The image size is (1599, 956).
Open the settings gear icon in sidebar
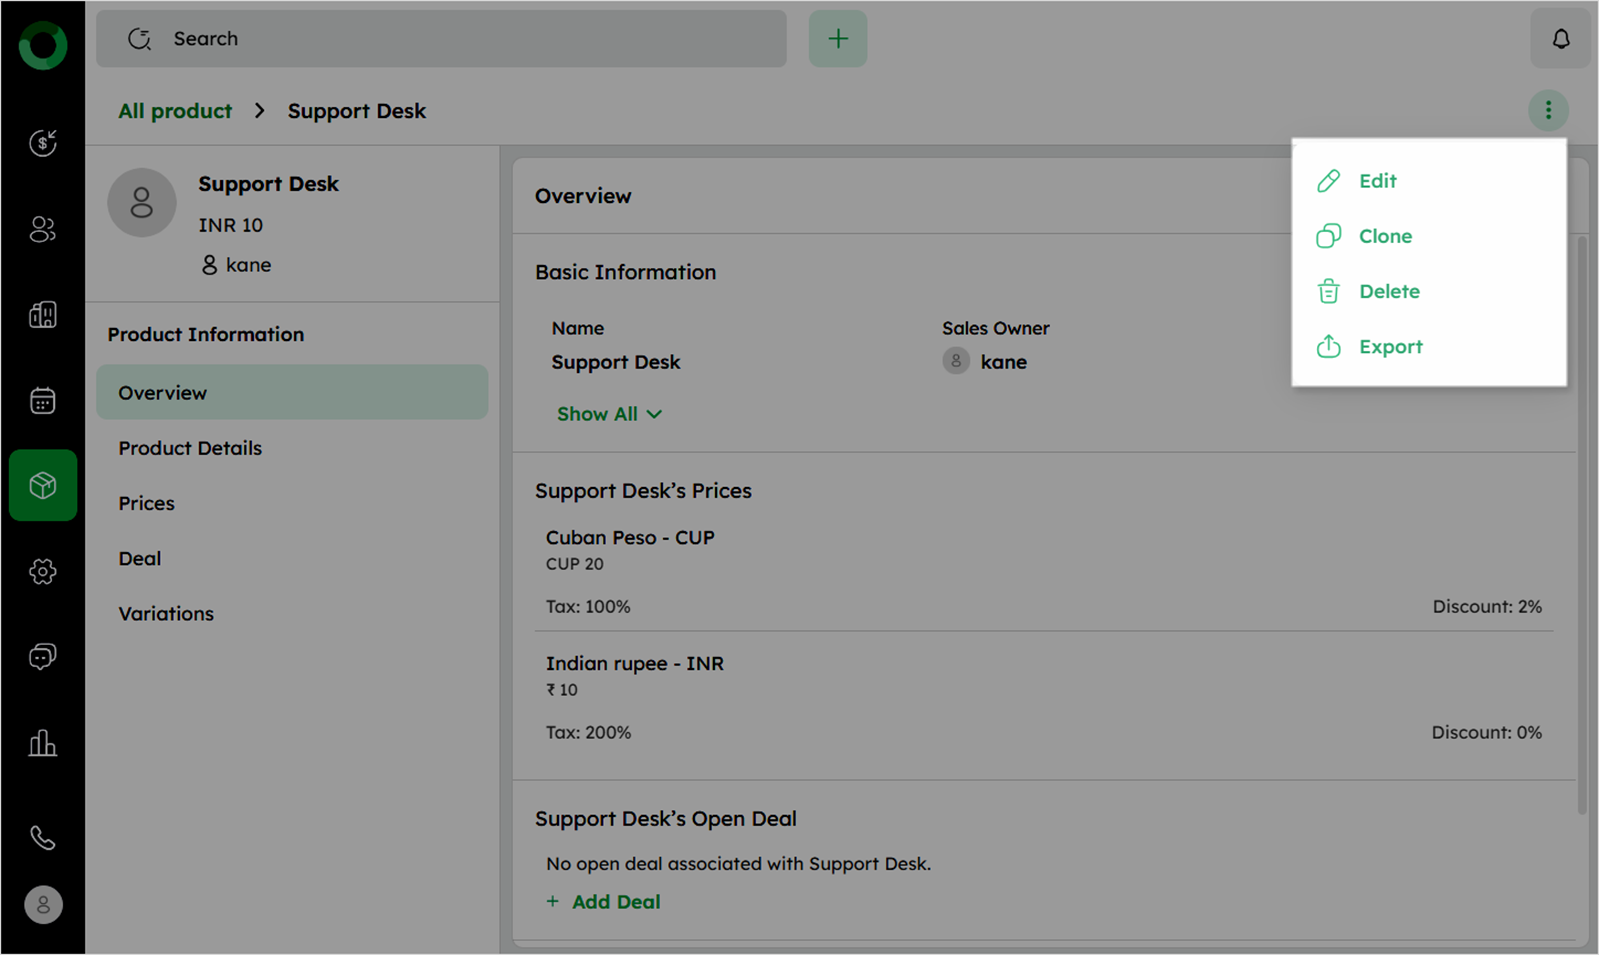pyautogui.click(x=42, y=571)
